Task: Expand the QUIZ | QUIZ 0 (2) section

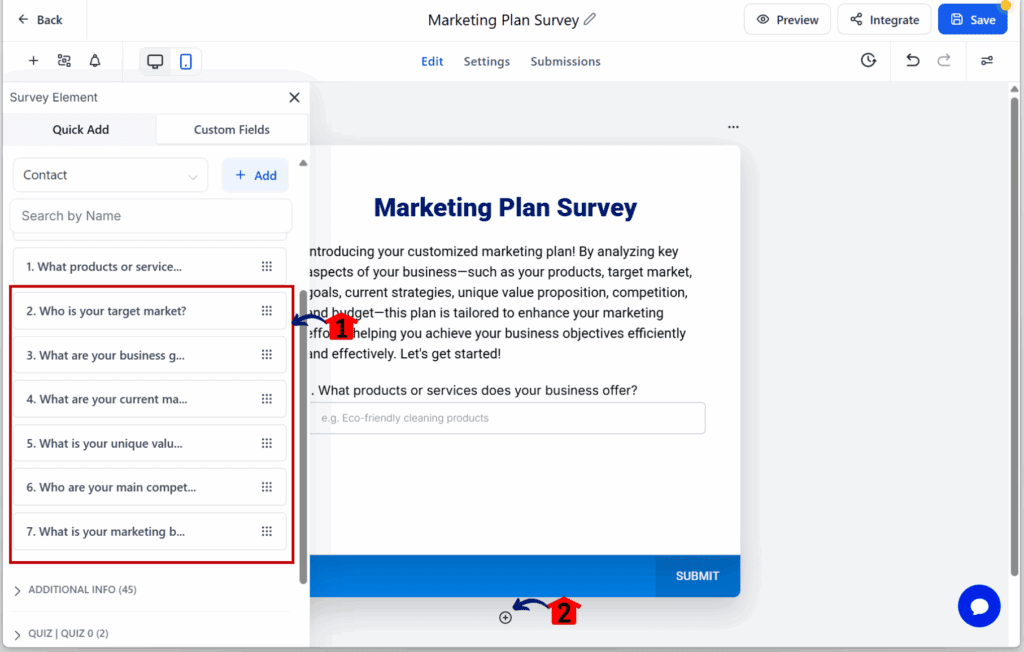Action: pos(61,634)
